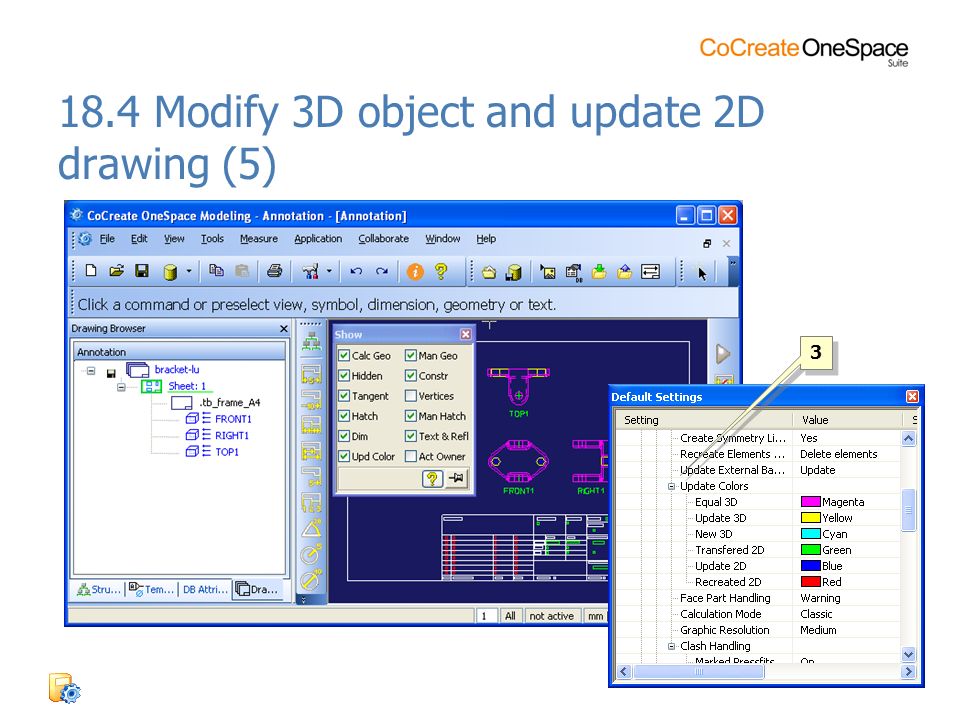Viewport: 960px width, 720px height.
Task: Click the yellow question mark help icon
Action: pyautogui.click(x=440, y=271)
